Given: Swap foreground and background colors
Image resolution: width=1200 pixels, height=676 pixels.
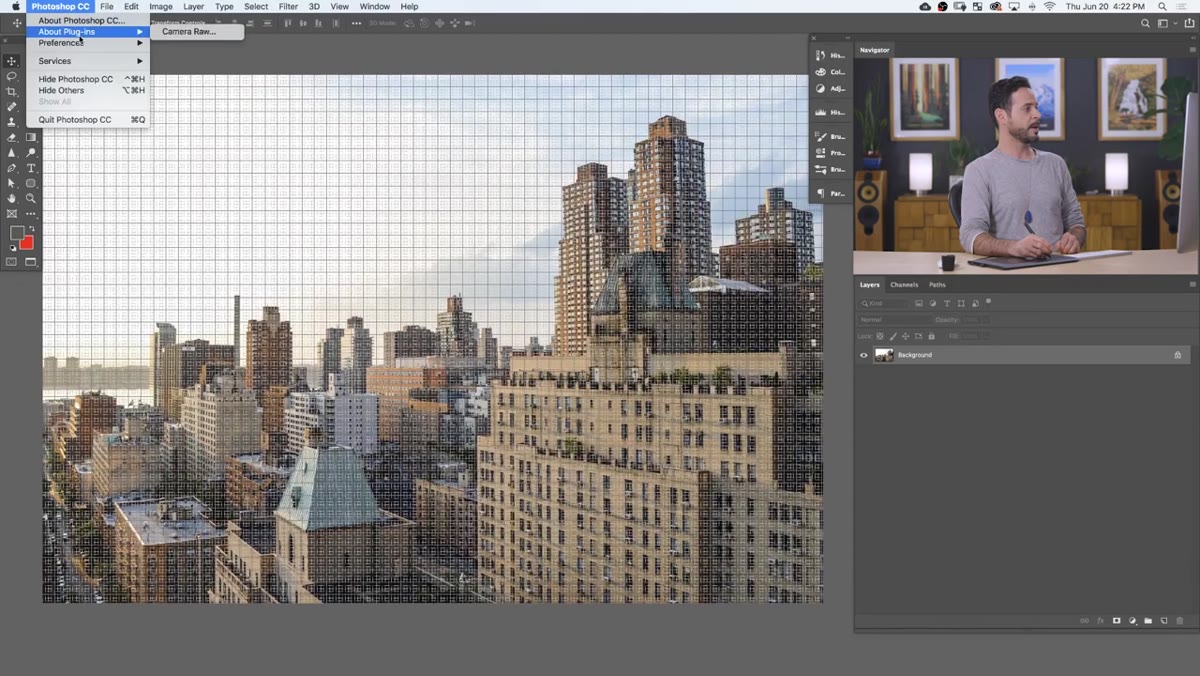Looking at the screenshot, I should 32,228.
